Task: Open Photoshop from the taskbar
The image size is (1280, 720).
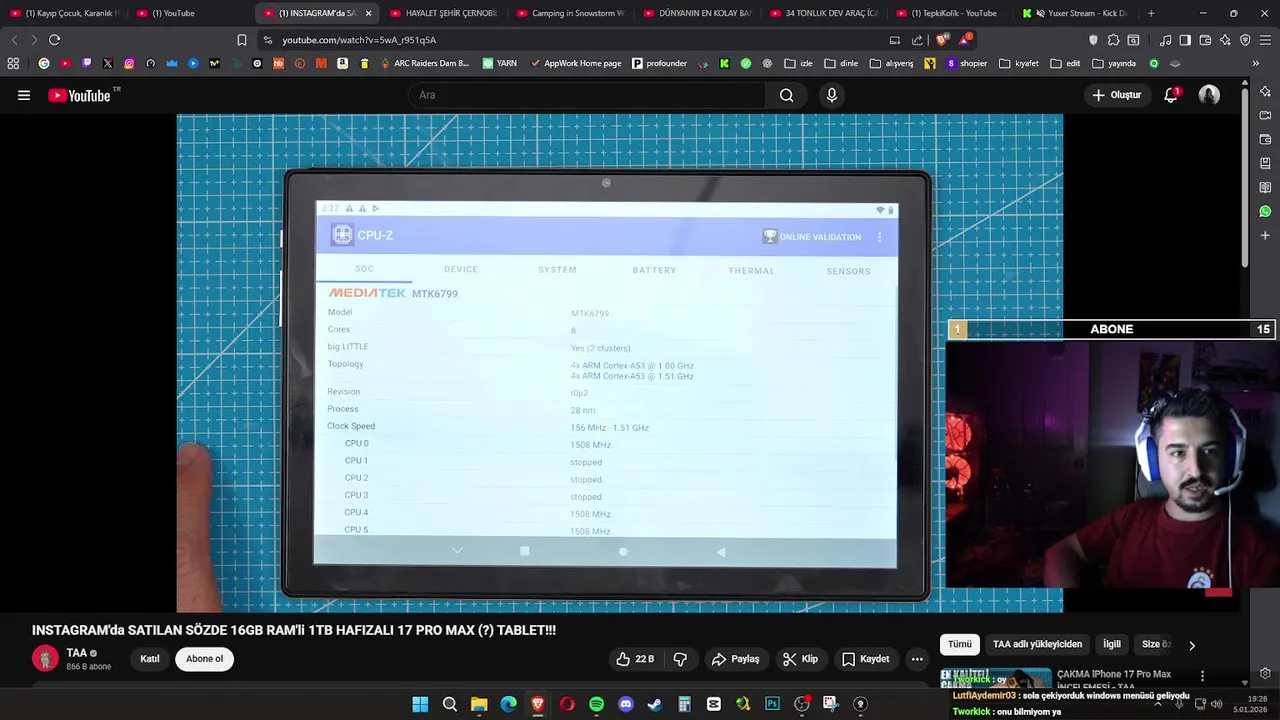Action: 772,704
